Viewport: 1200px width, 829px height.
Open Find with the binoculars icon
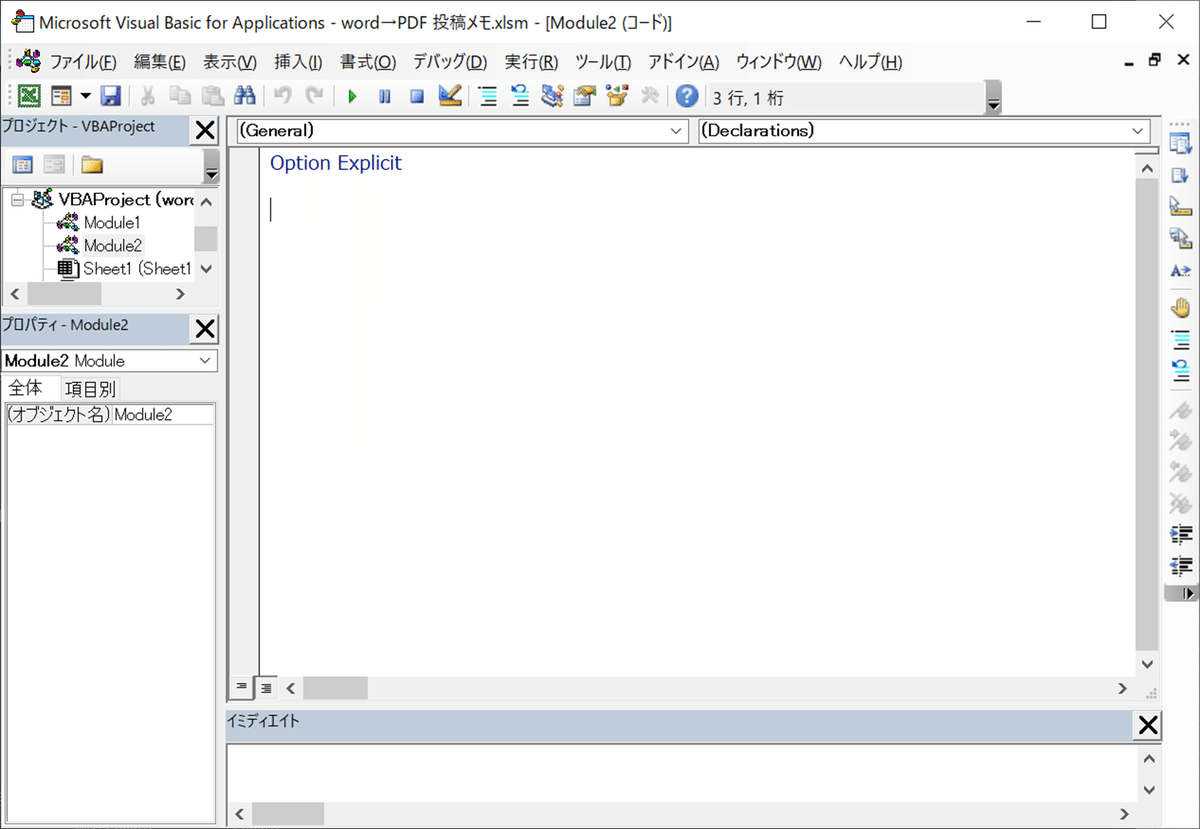[x=245, y=96]
